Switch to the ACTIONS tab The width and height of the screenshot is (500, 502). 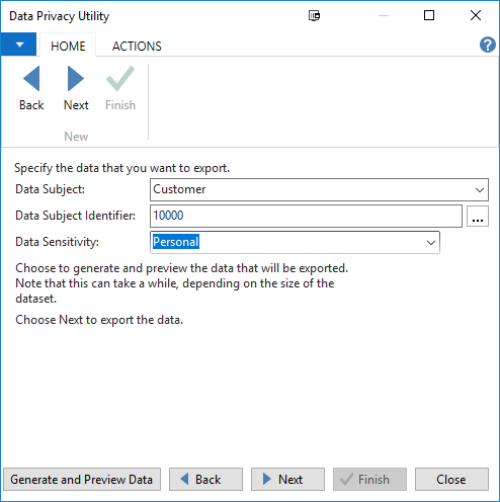(x=137, y=46)
